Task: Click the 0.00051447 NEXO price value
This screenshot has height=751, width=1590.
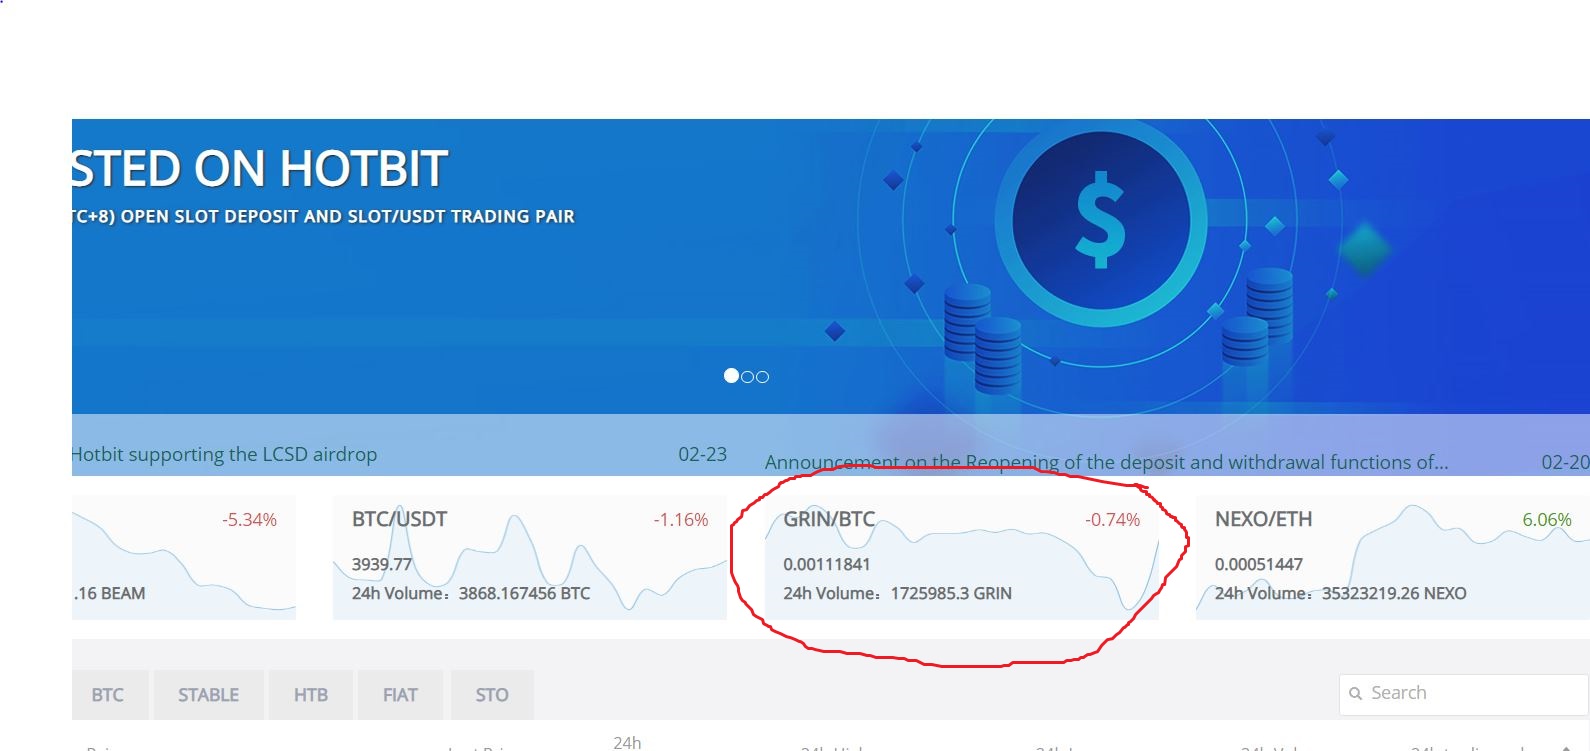Action: click(x=1259, y=564)
